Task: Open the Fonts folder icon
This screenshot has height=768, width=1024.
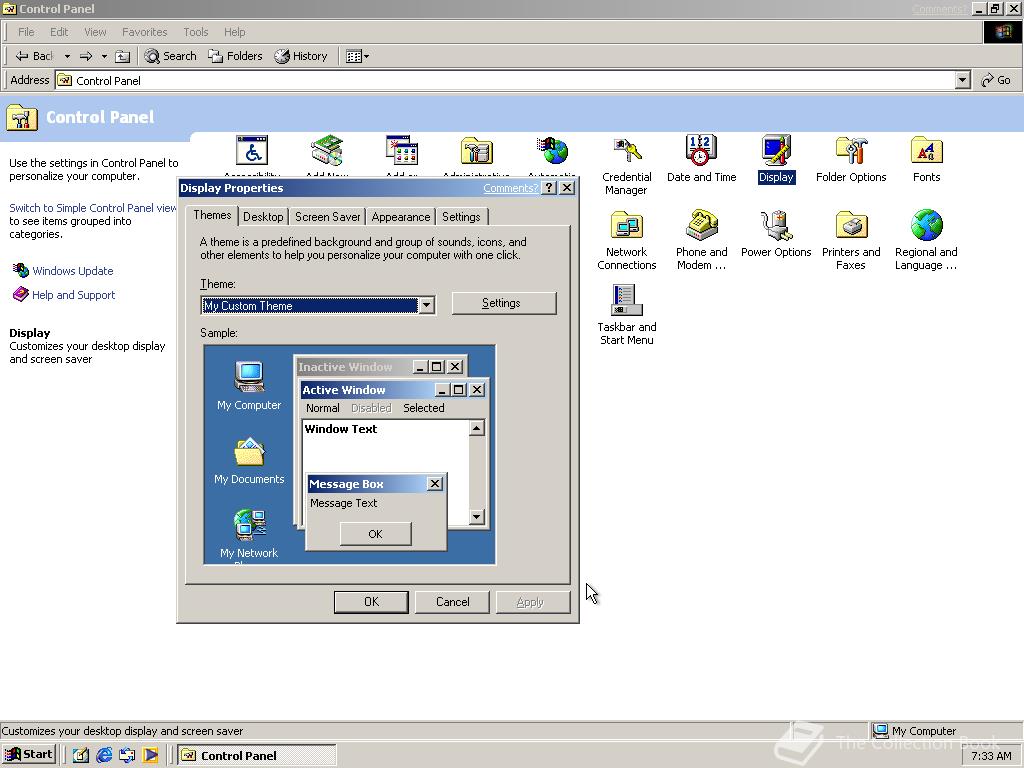Action: pos(926,159)
